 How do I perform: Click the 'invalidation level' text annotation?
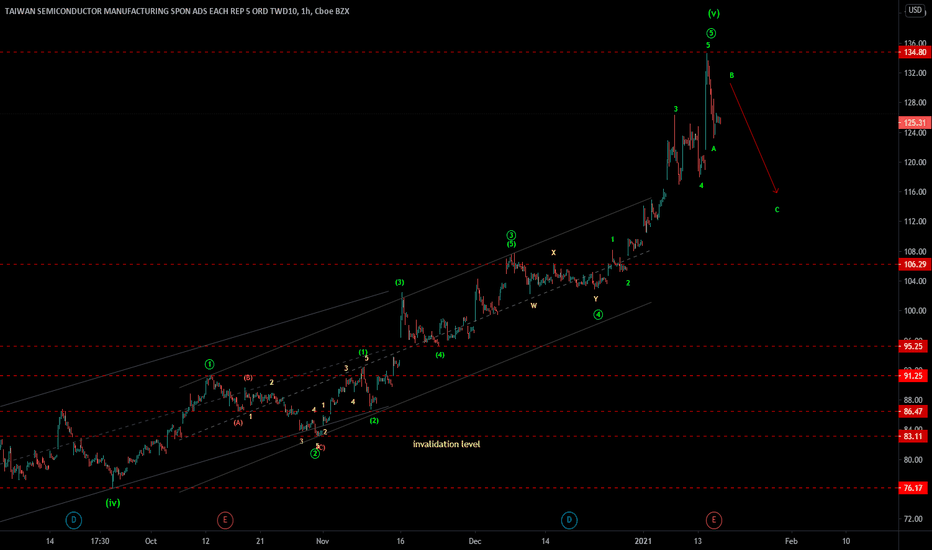coord(446,444)
